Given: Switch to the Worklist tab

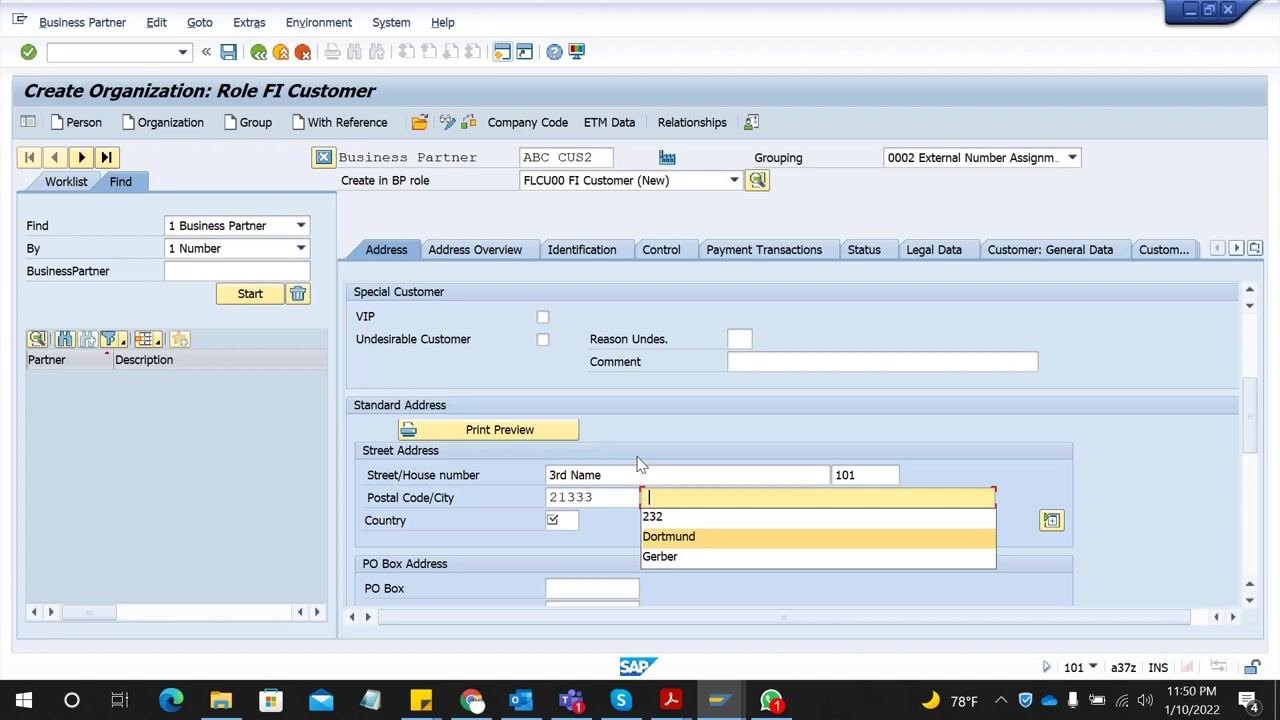Looking at the screenshot, I should click(x=66, y=181).
